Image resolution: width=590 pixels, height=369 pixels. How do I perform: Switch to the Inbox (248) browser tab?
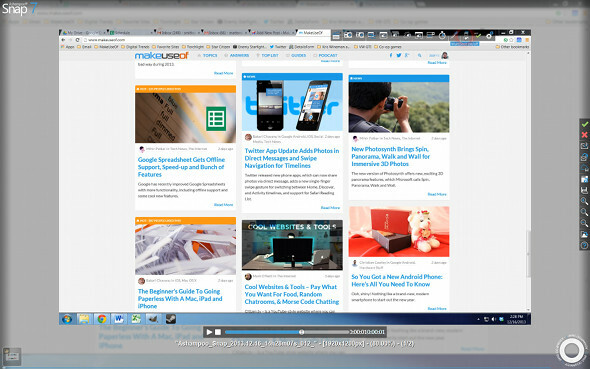178,33
